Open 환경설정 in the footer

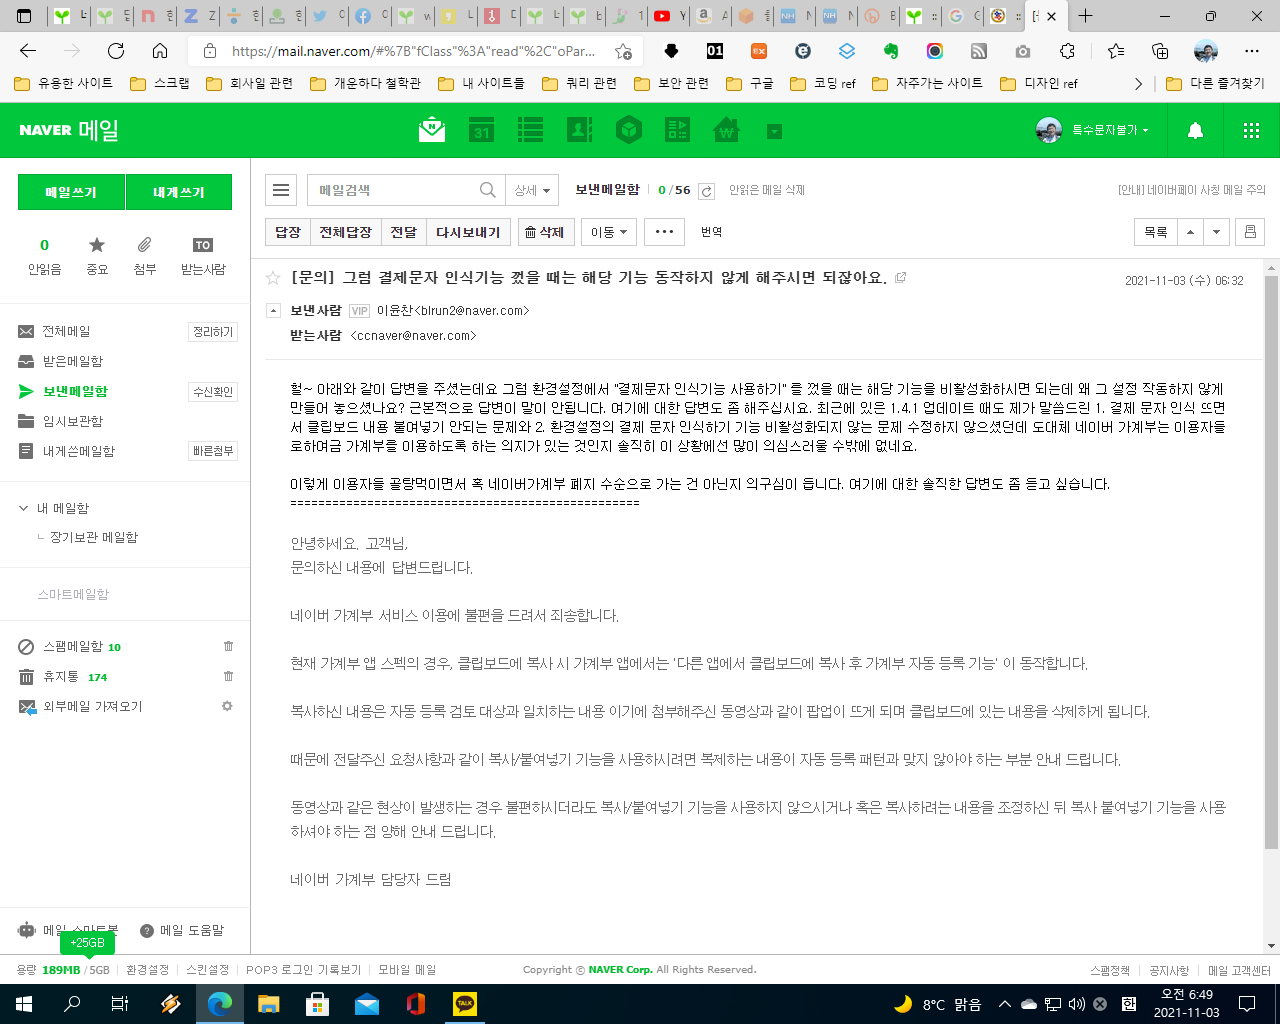147,970
